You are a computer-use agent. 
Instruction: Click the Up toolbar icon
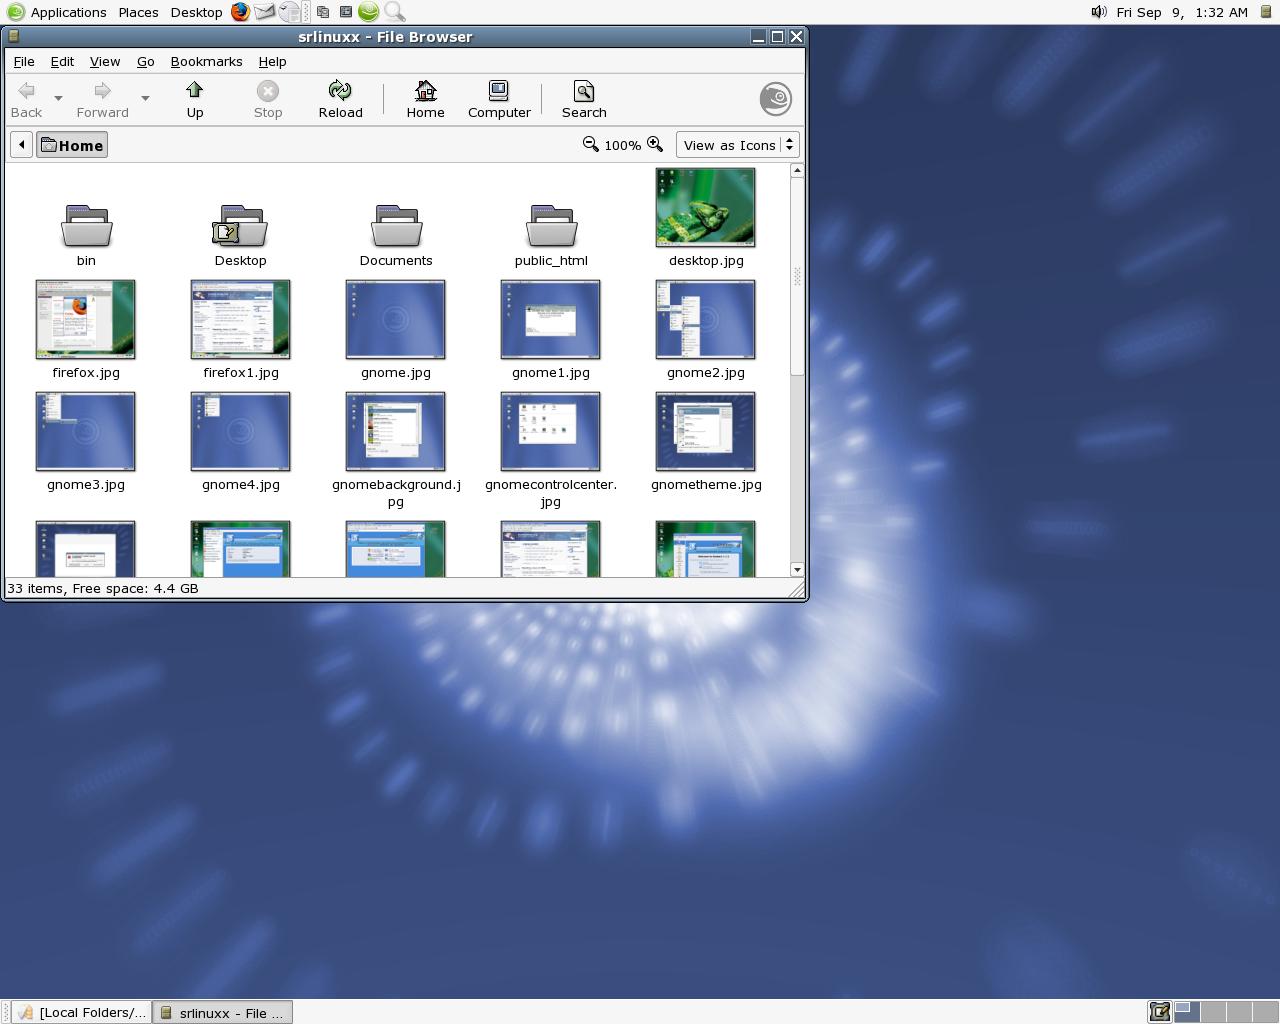(195, 99)
